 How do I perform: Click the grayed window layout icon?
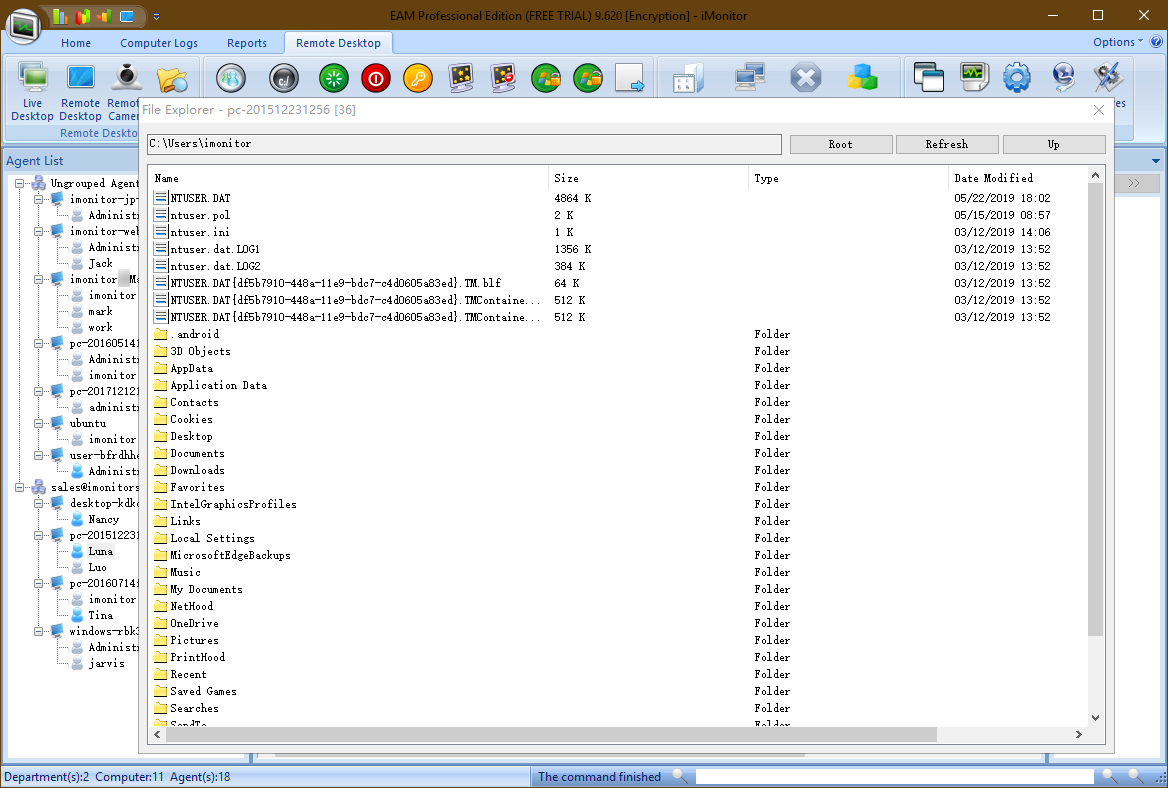688,77
